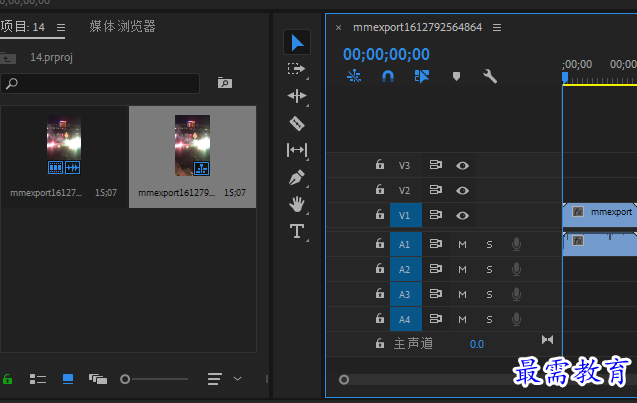Solo the A1 audio track
Image resolution: width=637 pixels, height=403 pixels.
[490, 245]
